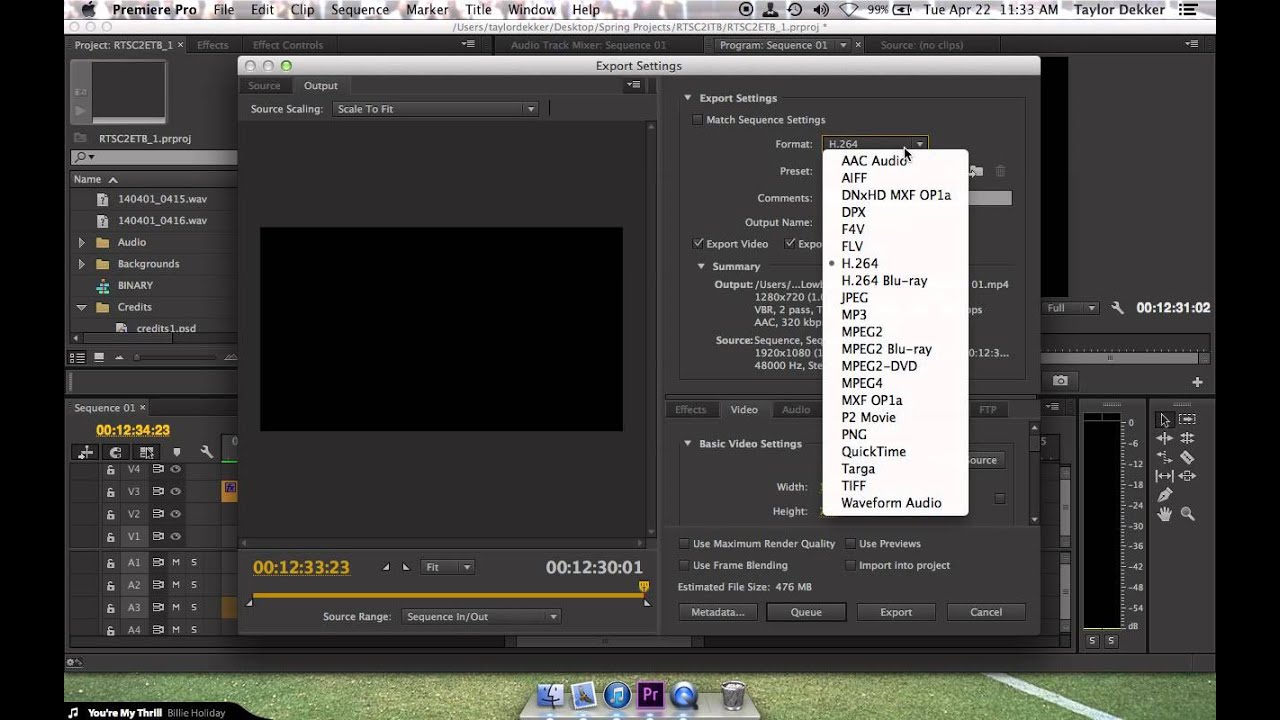Viewport: 1280px width, 720px height.
Task: Mute audio track A1
Action: click(x=176, y=562)
